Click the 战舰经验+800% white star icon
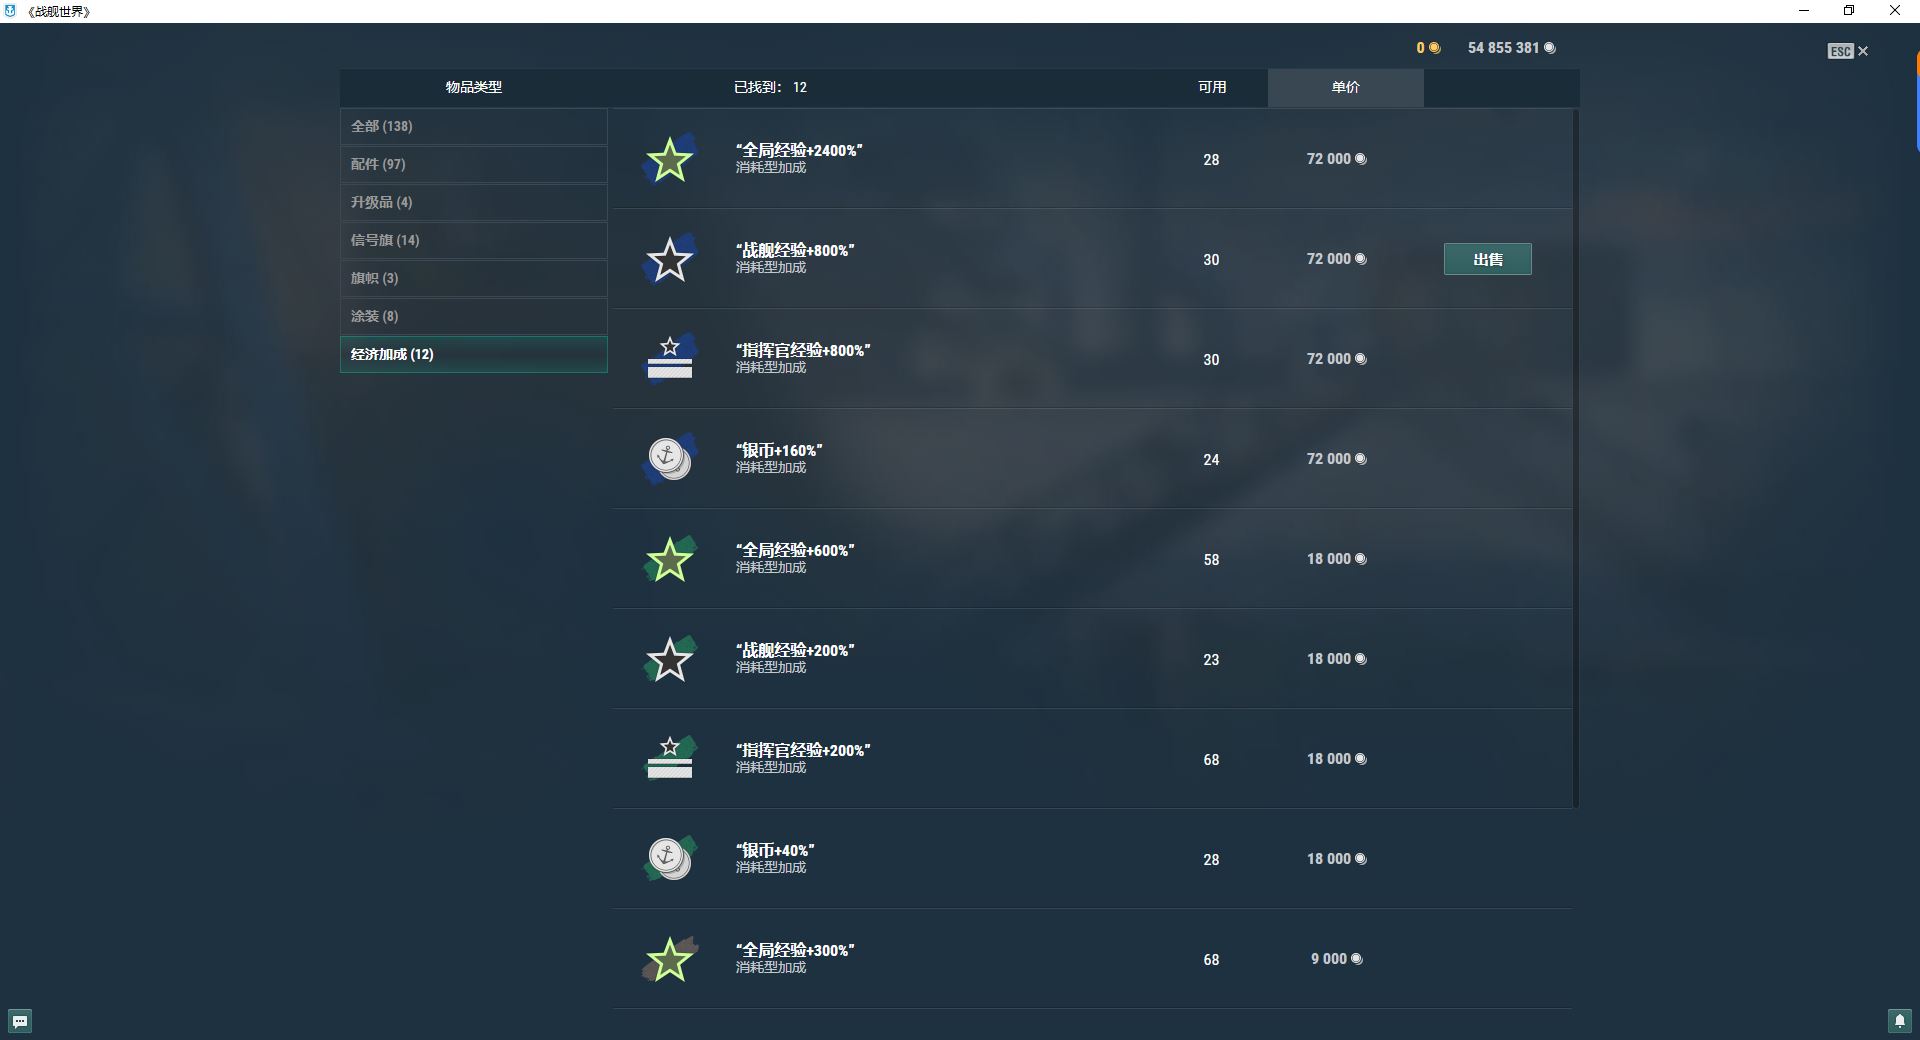 tap(669, 259)
